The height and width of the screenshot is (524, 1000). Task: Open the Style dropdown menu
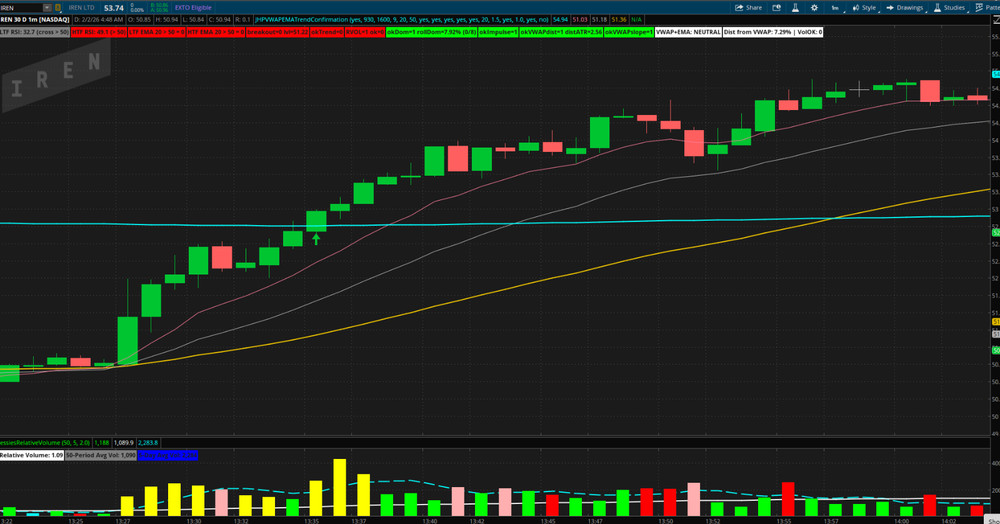[x=864, y=8]
